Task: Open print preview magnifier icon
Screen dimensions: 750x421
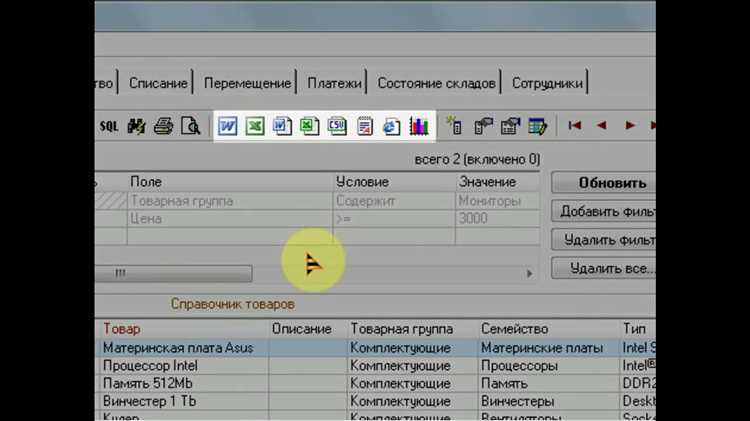Action: pos(190,126)
